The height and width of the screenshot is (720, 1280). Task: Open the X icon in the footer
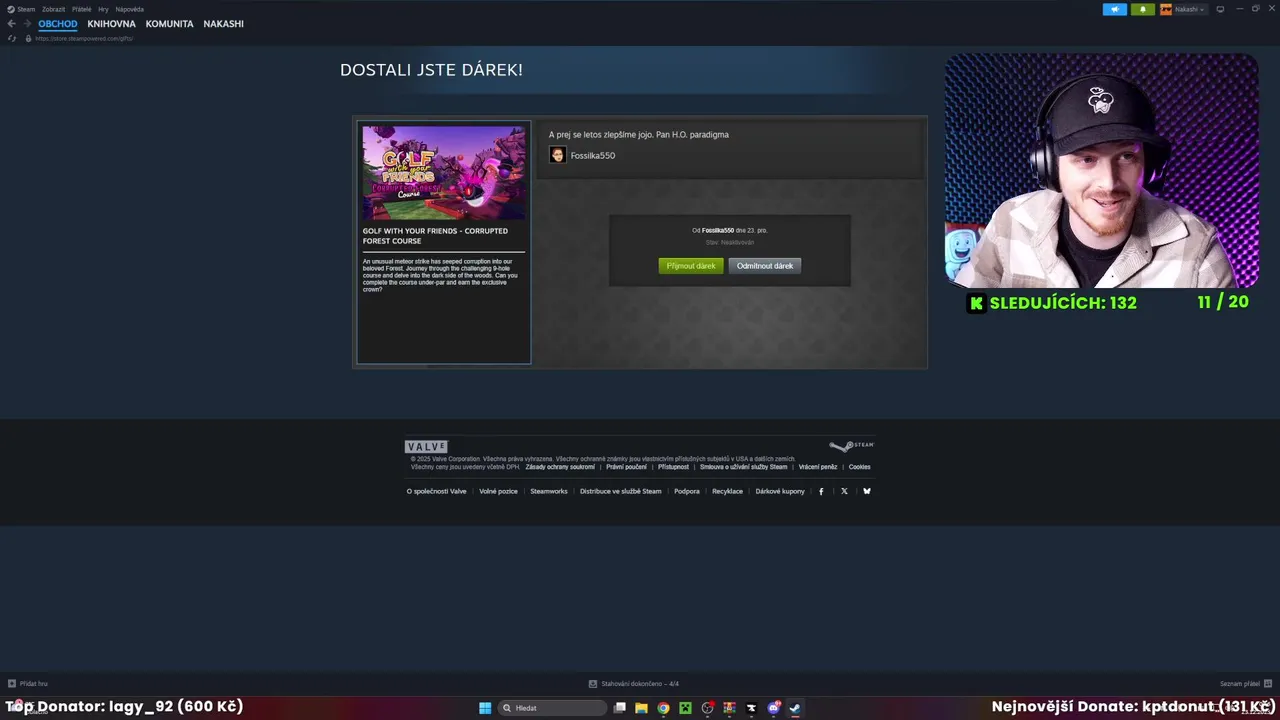coord(844,491)
